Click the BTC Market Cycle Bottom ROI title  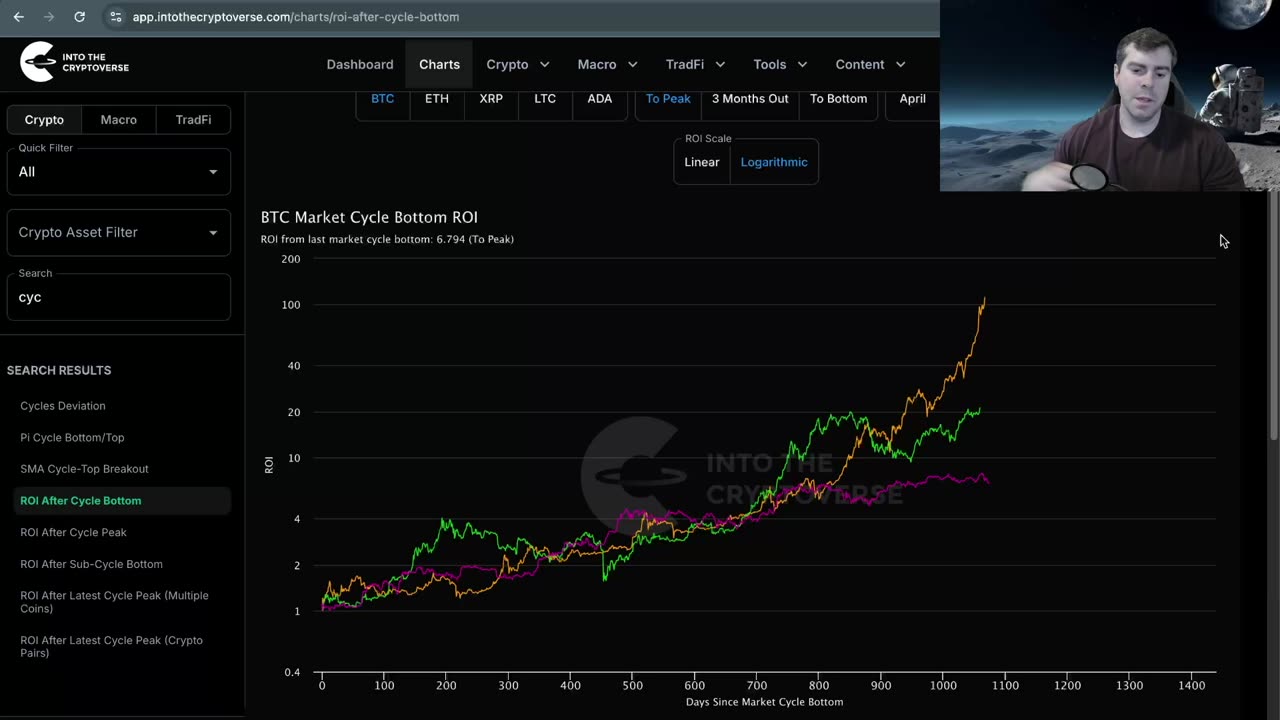(369, 217)
